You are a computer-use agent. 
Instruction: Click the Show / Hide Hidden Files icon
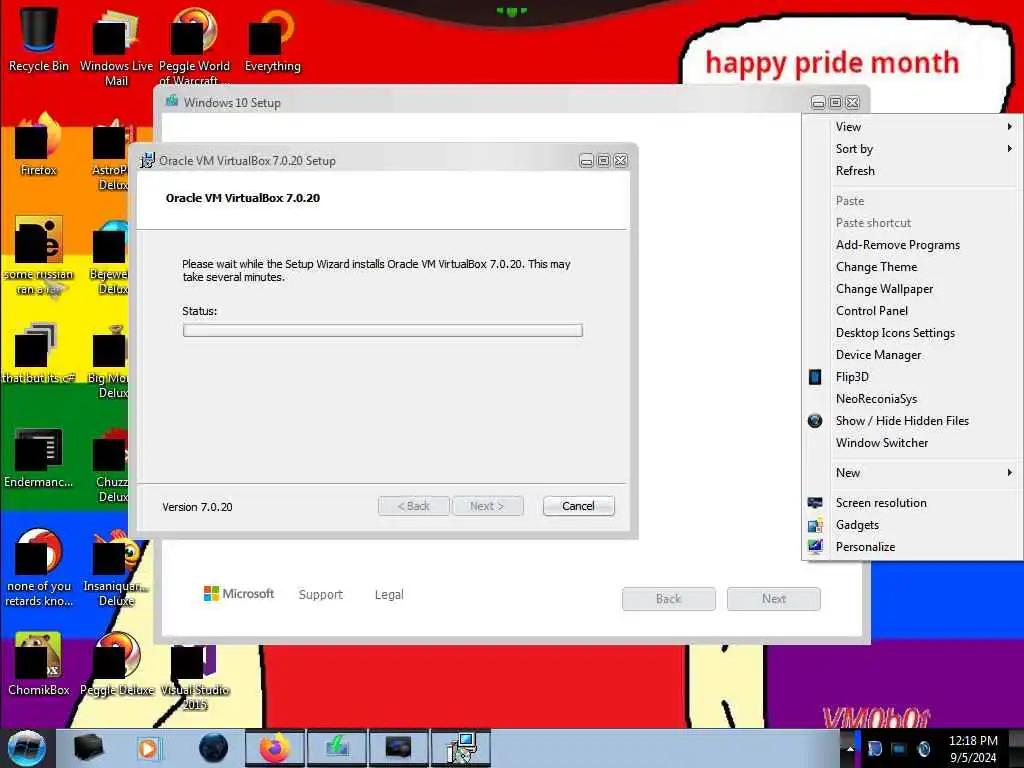pos(815,421)
